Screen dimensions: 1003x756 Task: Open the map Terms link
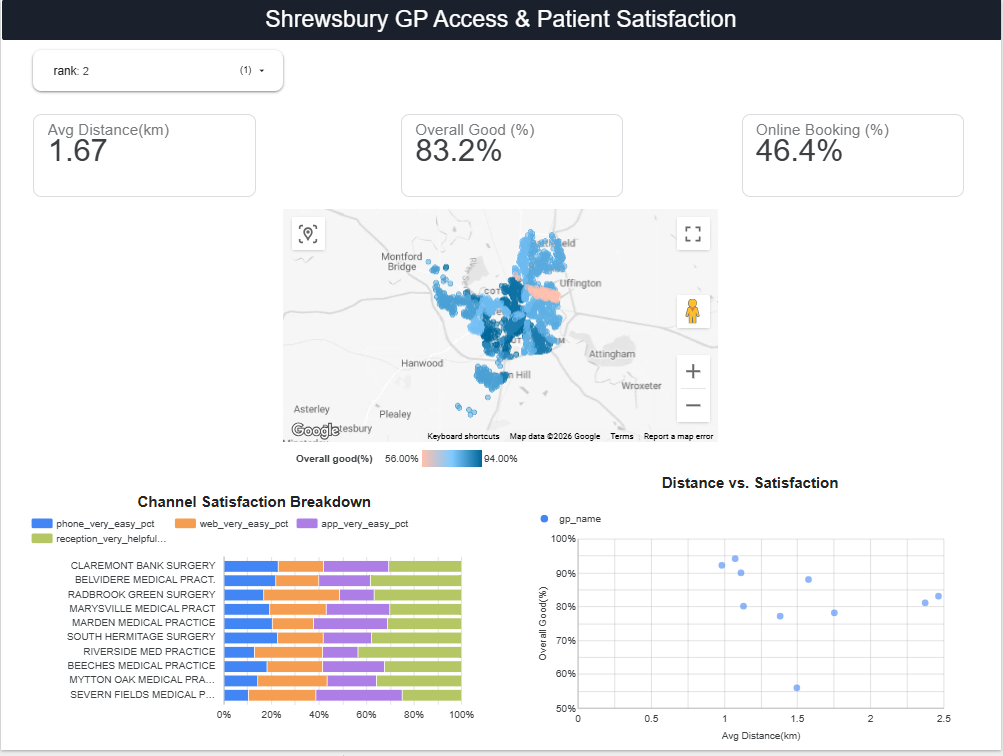click(622, 436)
